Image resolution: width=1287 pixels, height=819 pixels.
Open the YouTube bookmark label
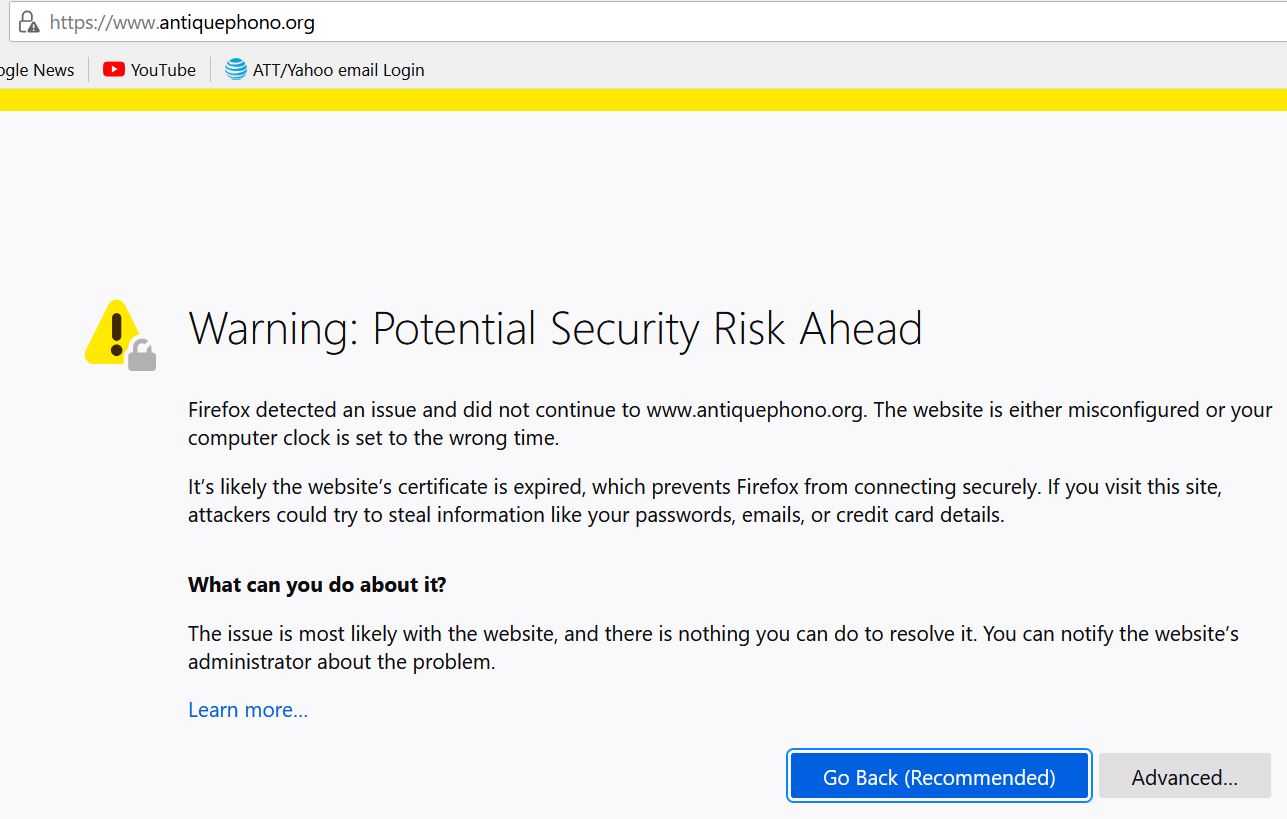(x=163, y=70)
